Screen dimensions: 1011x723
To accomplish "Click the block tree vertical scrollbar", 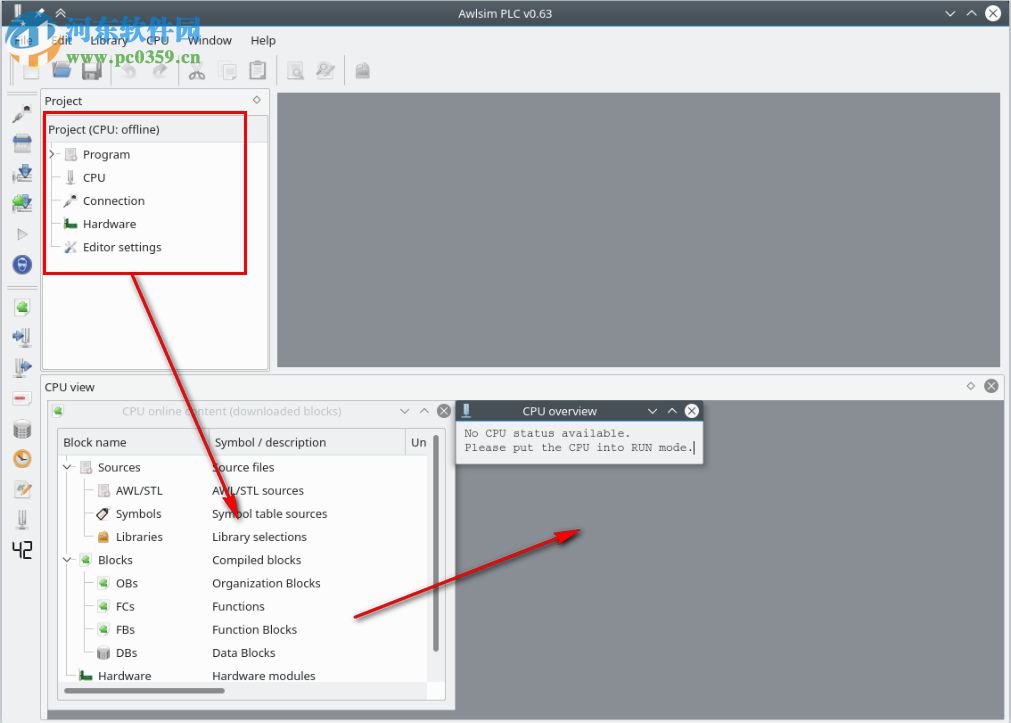I will pyautogui.click(x=436, y=543).
